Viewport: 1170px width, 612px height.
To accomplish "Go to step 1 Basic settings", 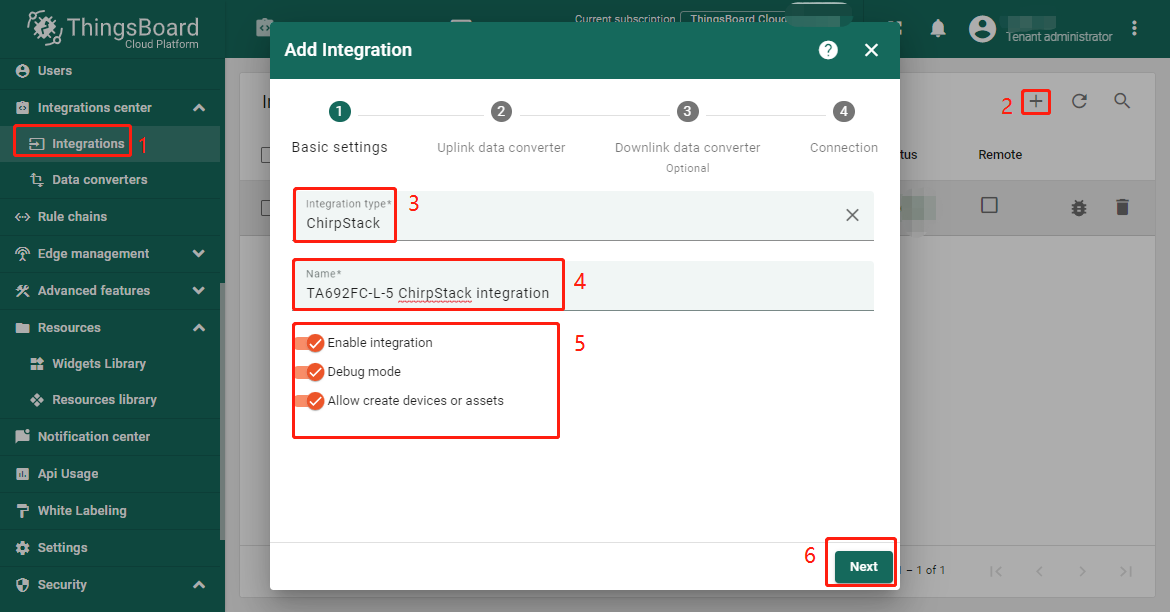I will [339, 128].
